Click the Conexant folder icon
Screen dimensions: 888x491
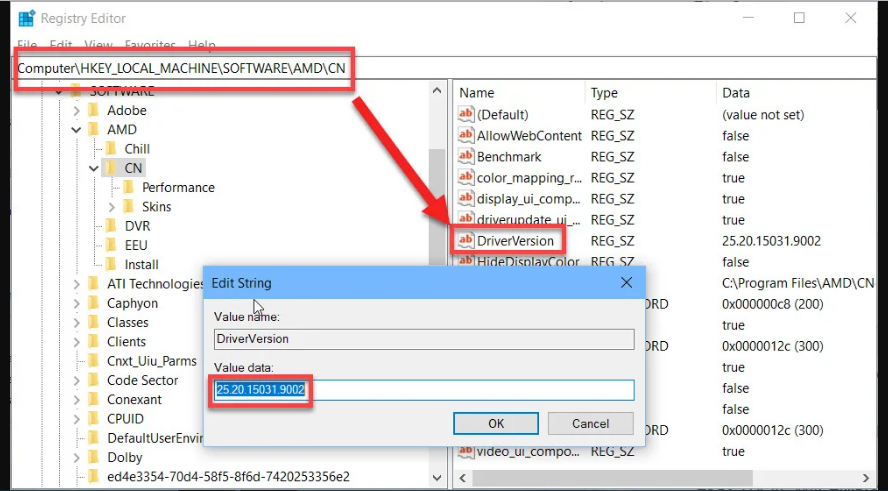pyautogui.click(x=94, y=399)
